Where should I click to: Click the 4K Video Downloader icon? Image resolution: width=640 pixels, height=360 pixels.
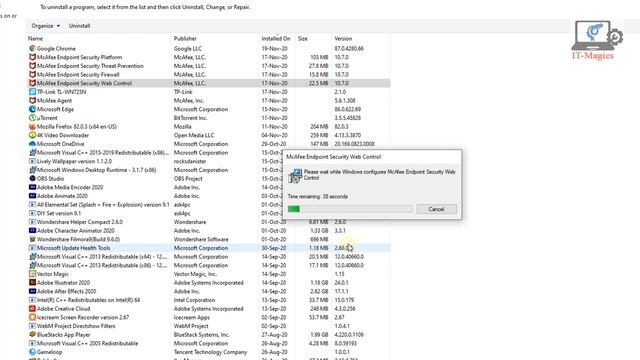[32, 135]
